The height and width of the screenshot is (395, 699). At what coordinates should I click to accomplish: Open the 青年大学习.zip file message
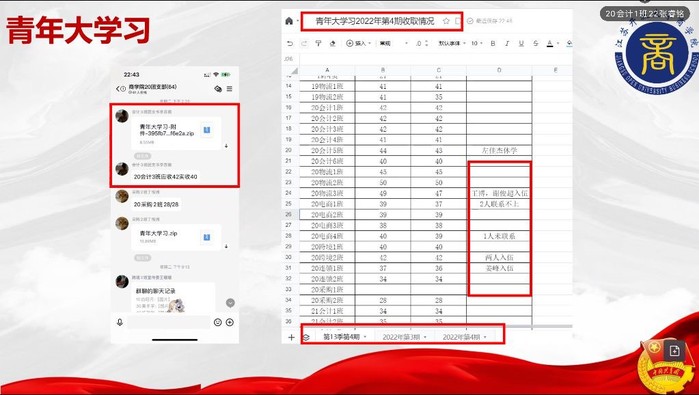(x=176, y=237)
